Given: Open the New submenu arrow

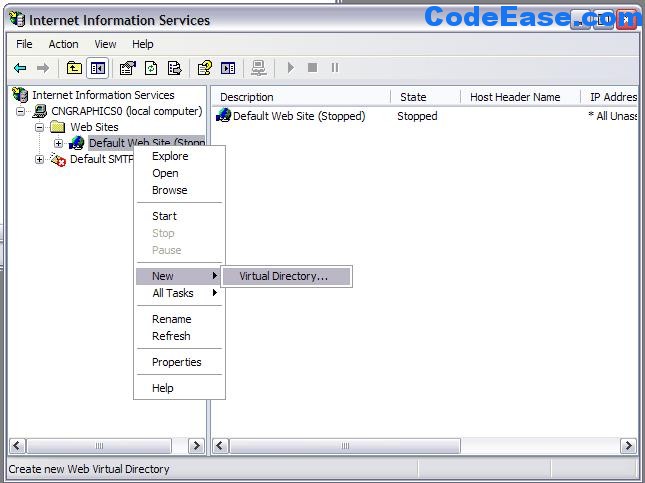Looking at the screenshot, I should [x=214, y=276].
